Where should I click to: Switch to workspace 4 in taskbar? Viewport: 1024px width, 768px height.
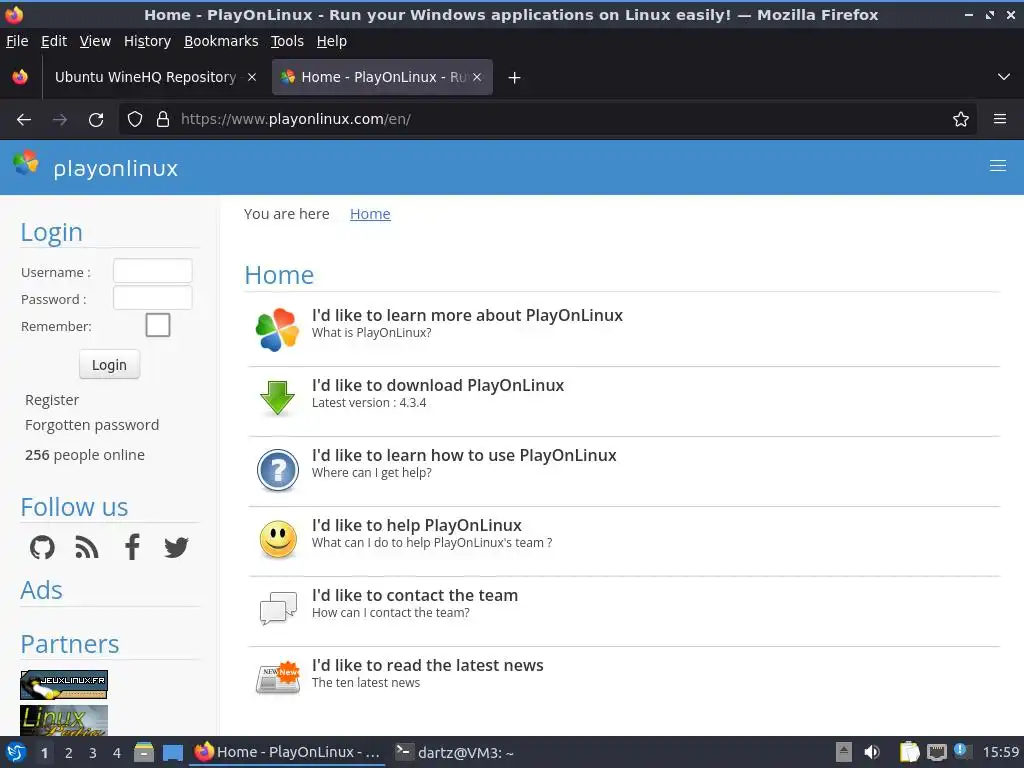coord(117,753)
